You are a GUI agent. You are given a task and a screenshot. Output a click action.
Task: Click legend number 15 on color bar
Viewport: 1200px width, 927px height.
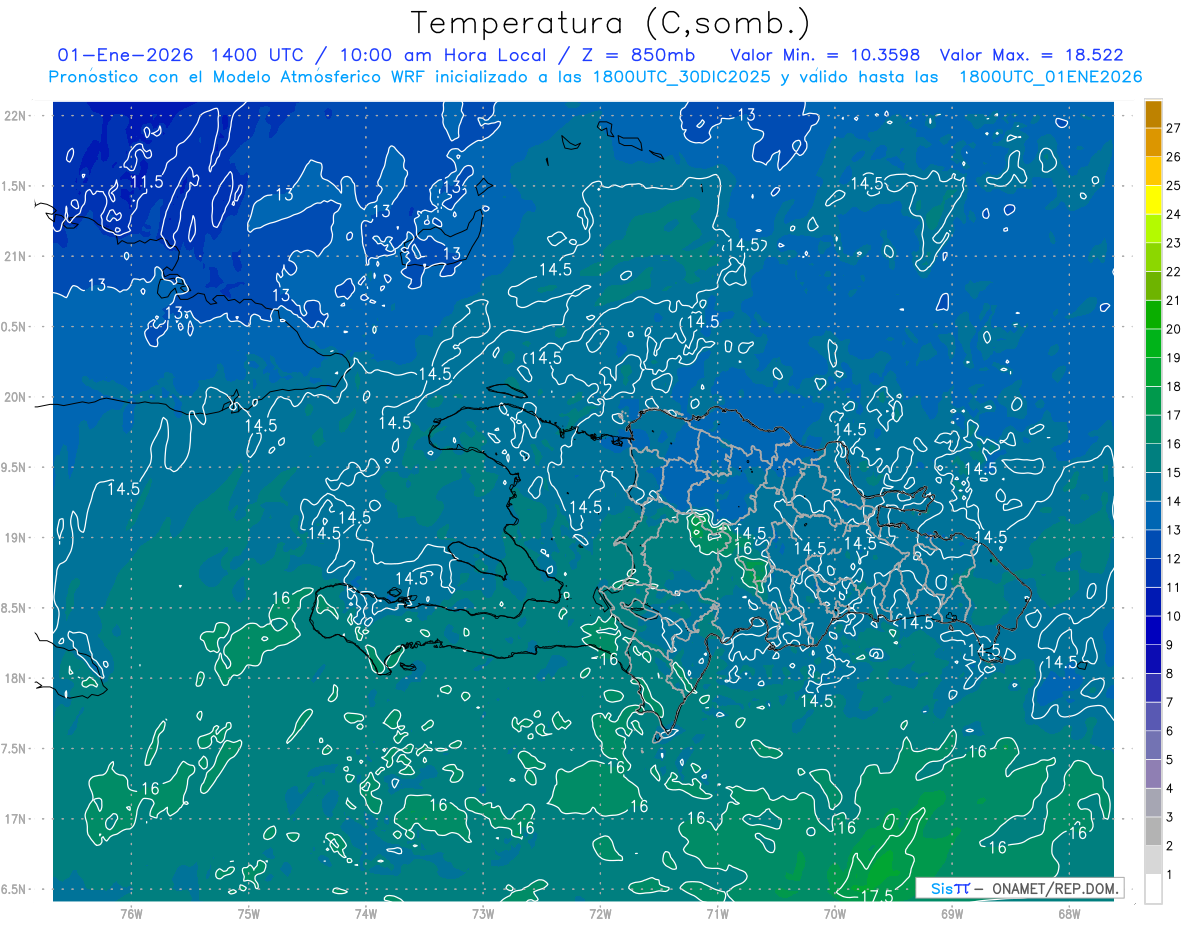pyautogui.click(x=1173, y=473)
